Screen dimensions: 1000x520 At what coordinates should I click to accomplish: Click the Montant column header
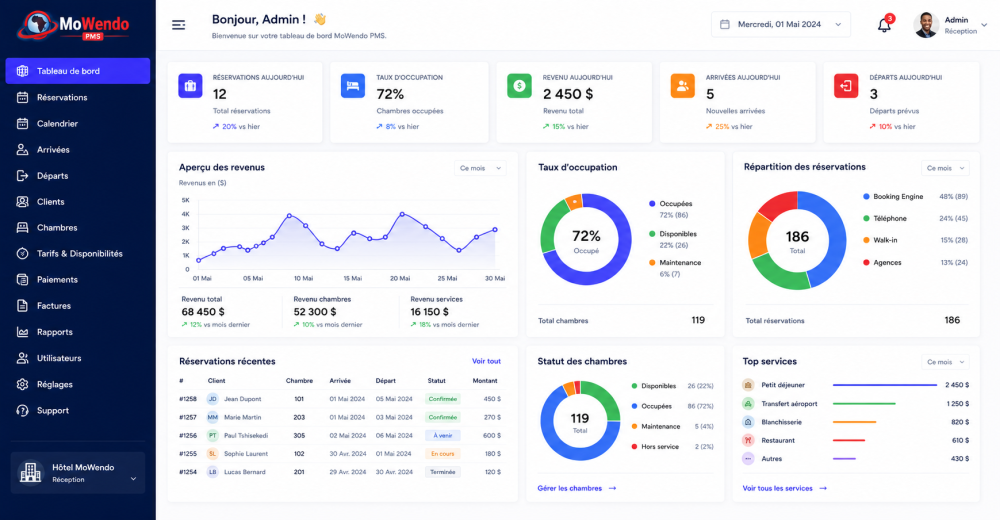coord(485,380)
